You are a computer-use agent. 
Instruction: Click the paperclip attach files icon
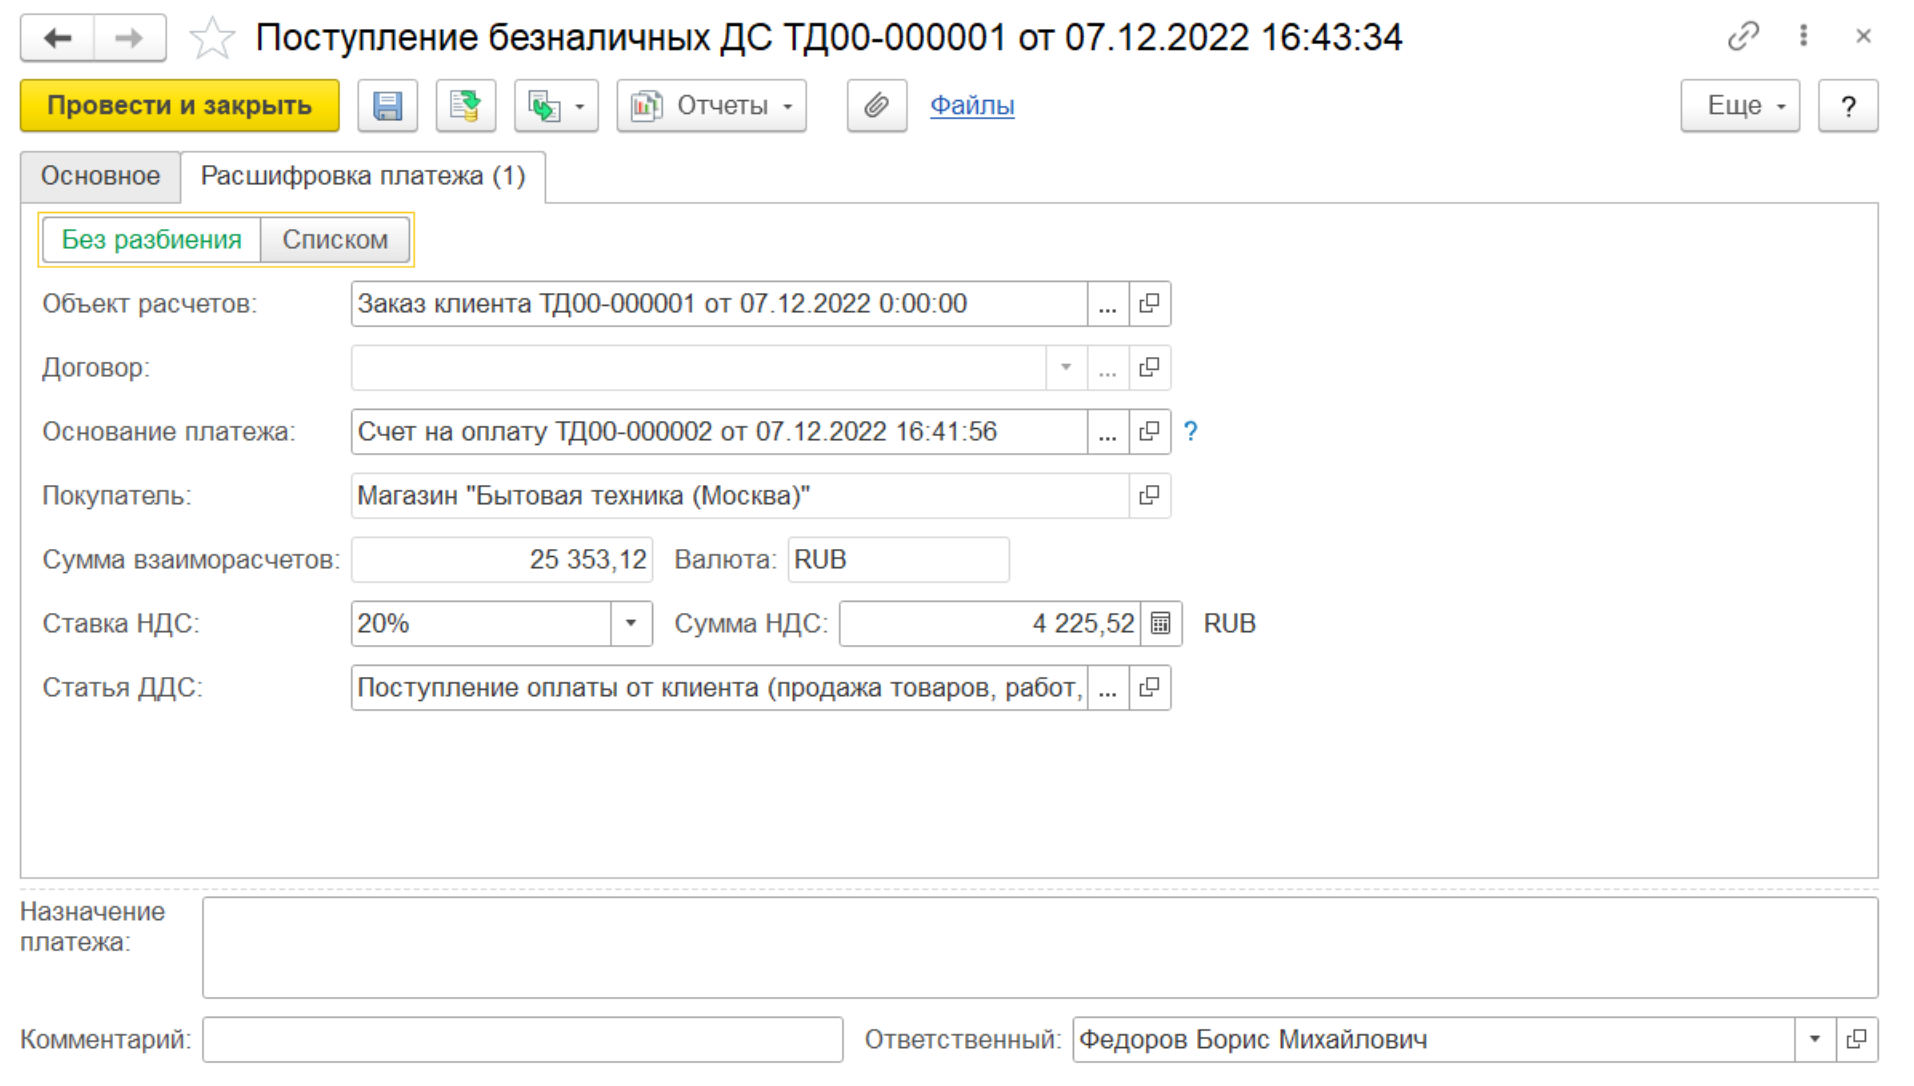tap(876, 106)
